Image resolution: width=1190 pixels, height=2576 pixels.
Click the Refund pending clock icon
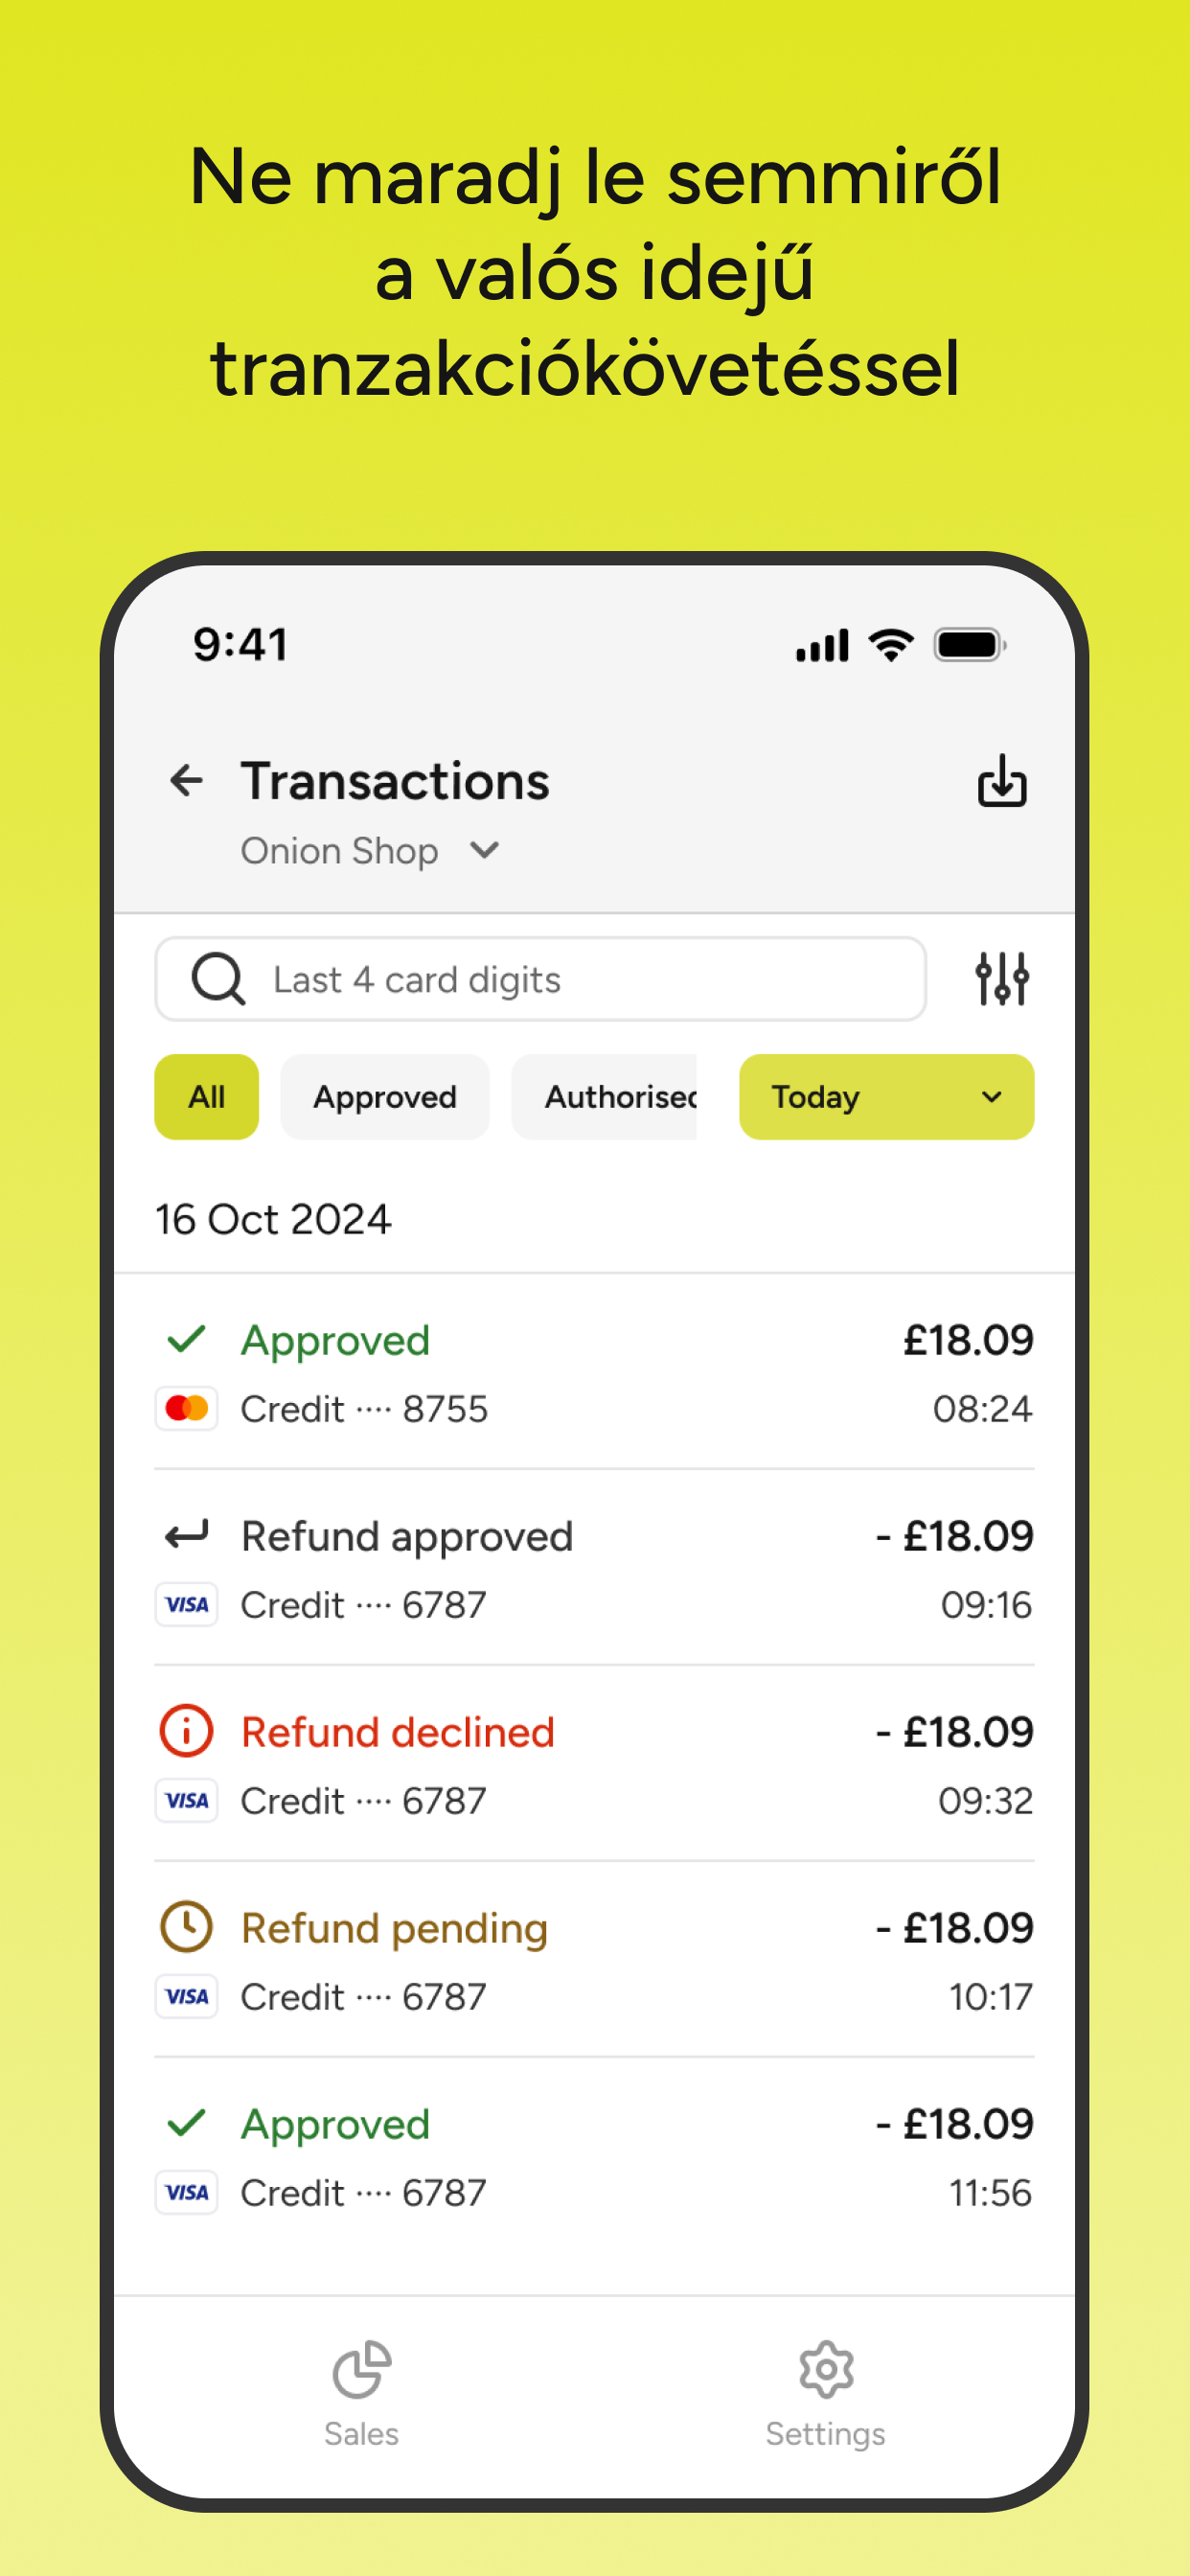pyautogui.click(x=186, y=1927)
